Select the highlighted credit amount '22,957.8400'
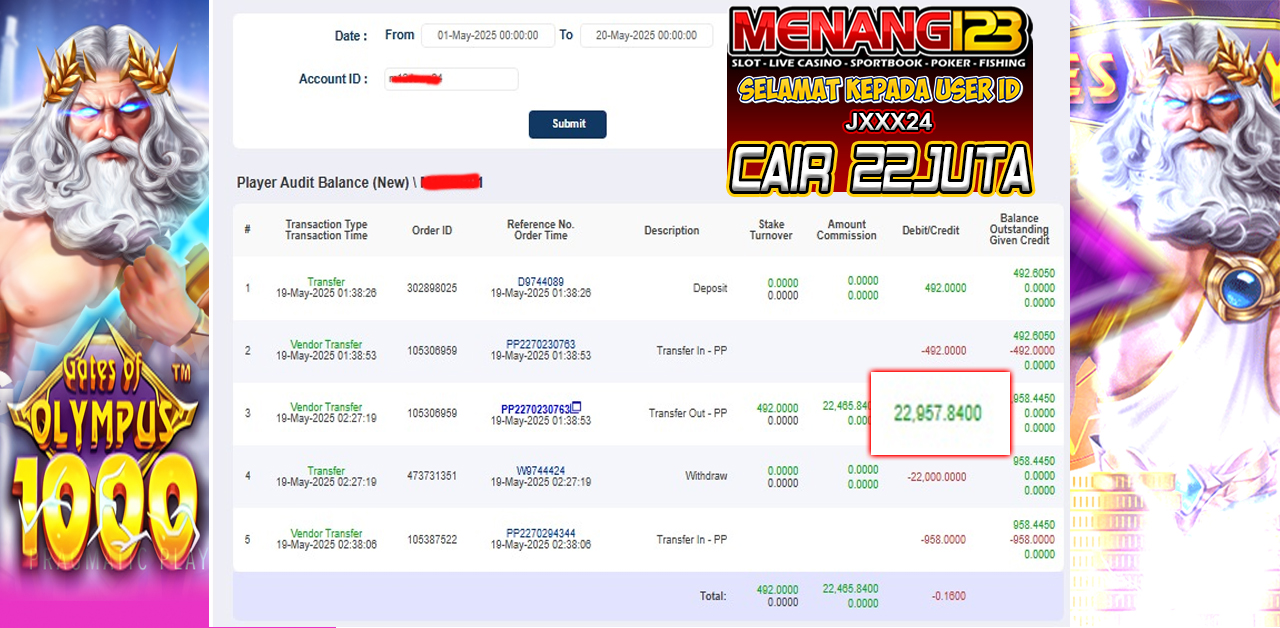Viewport: 1280px width, 628px height. tap(938, 412)
